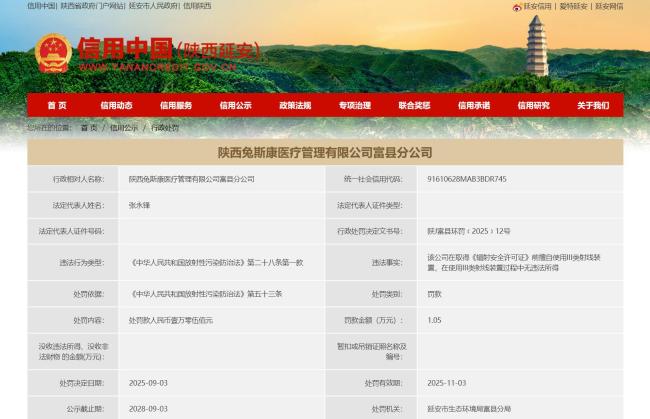This screenshot has height=419, width=650.
Task: Click the 统一社会信用代码 field label
Action: coord(373,179)
